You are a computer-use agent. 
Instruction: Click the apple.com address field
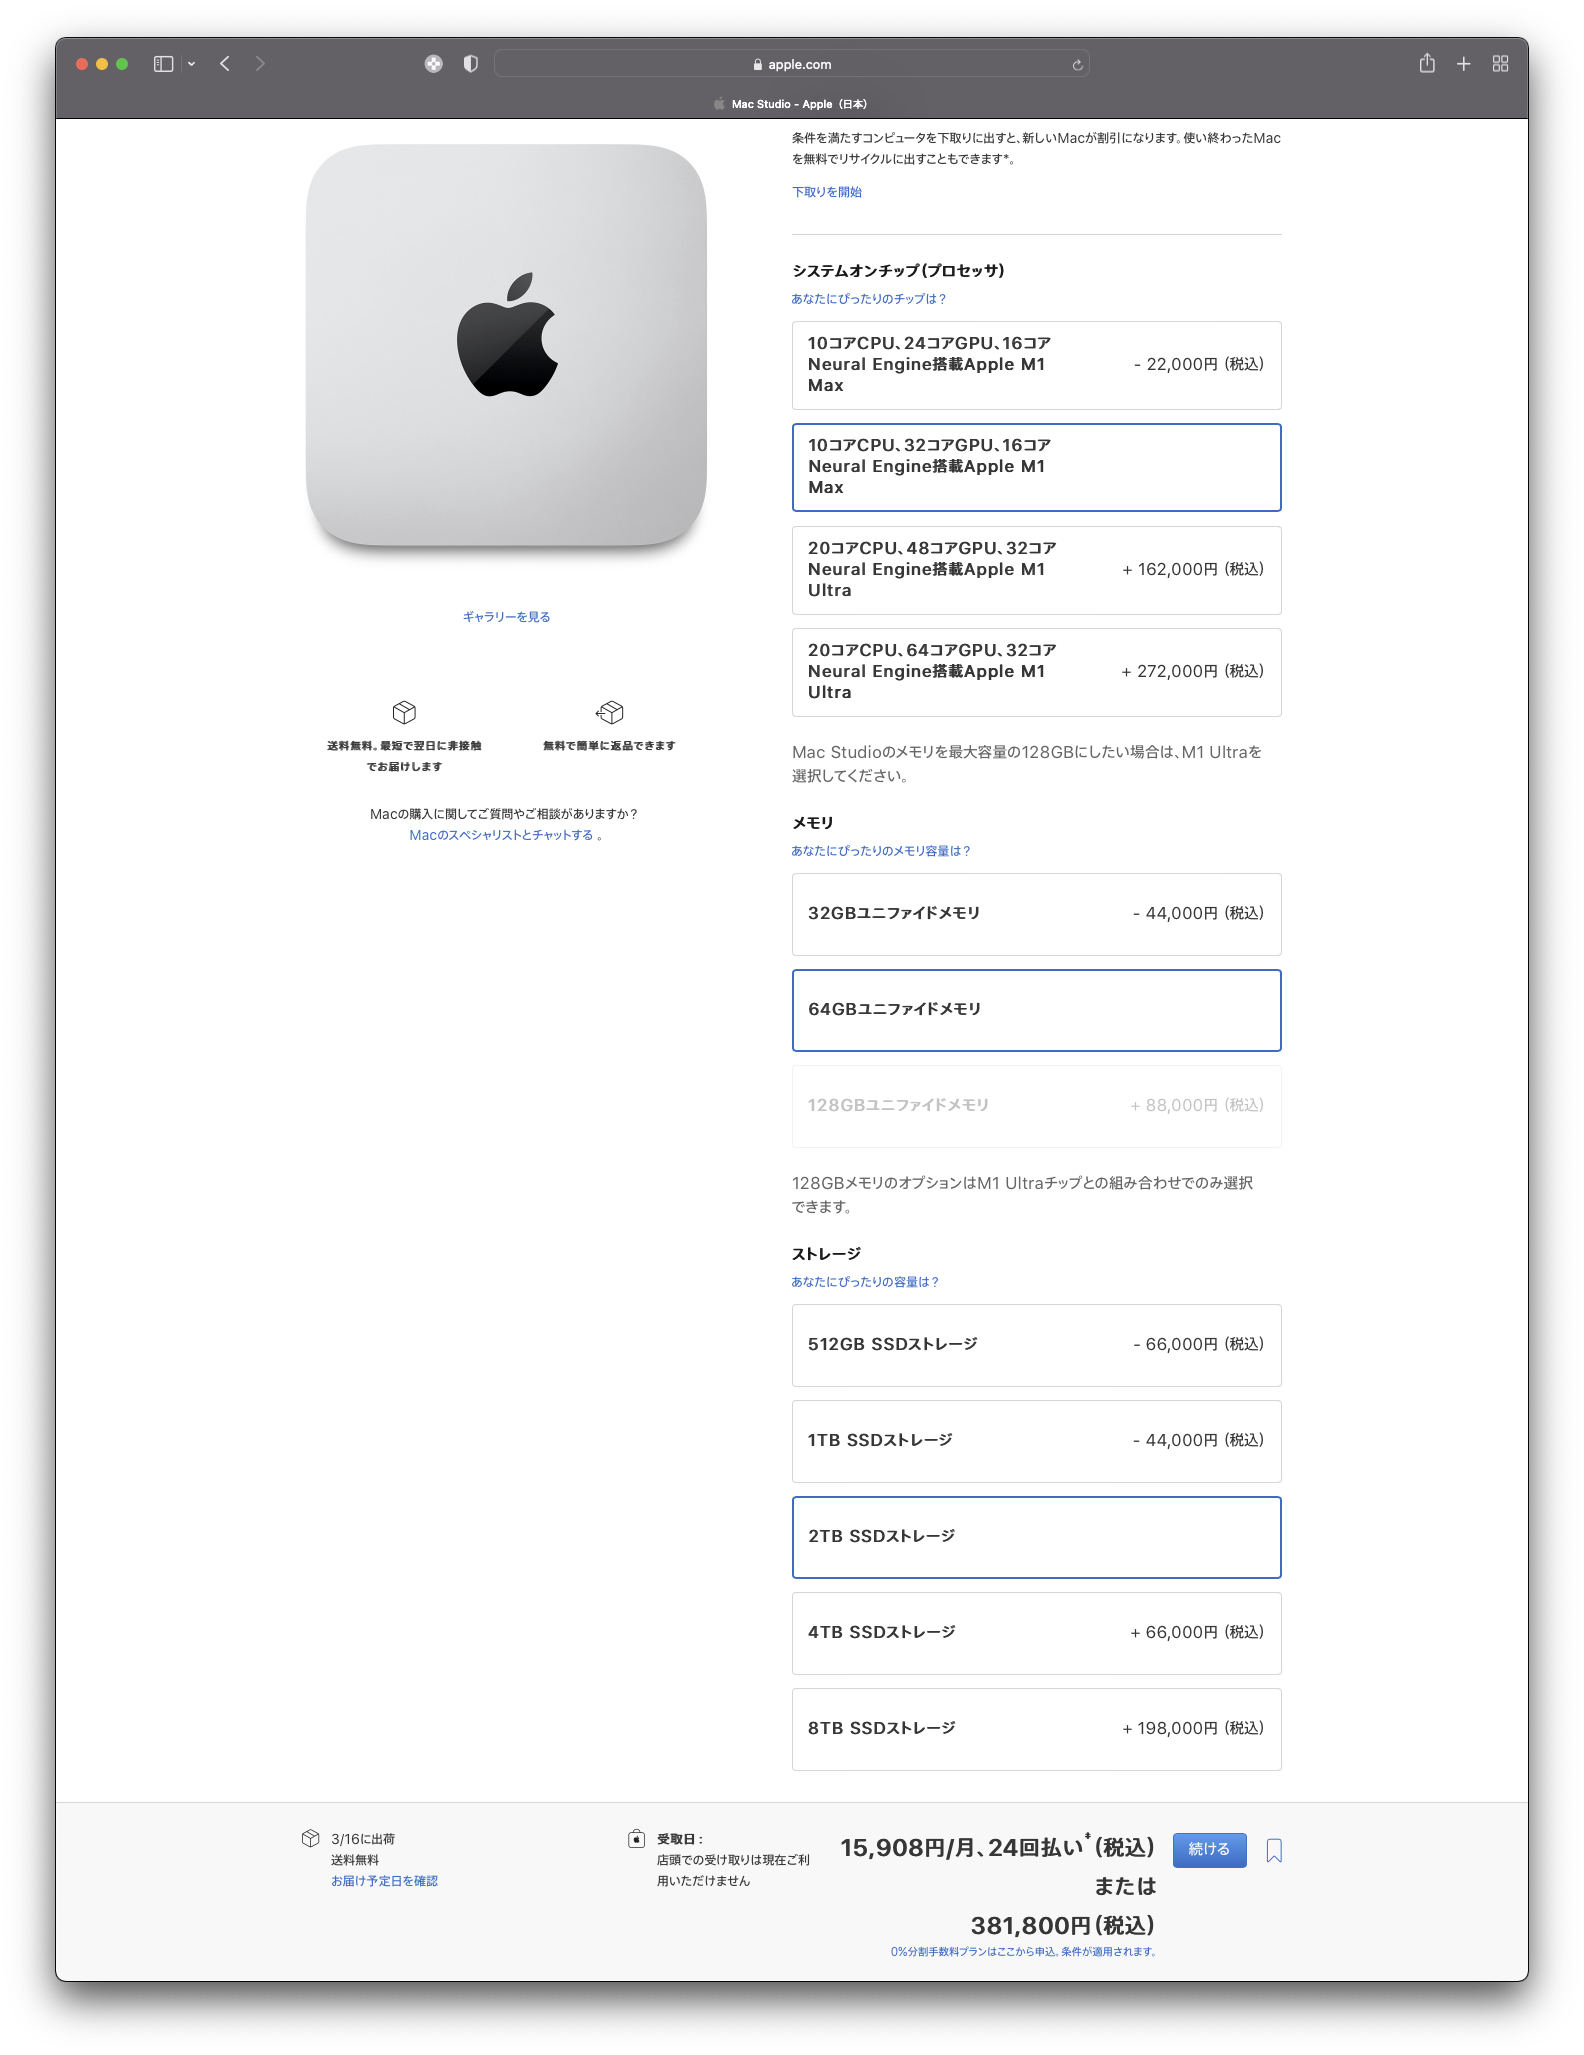791,64
